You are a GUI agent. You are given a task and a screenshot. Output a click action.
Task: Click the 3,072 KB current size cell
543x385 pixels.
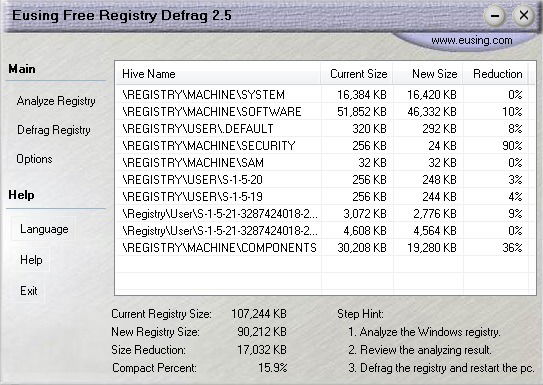coord(365,214)
